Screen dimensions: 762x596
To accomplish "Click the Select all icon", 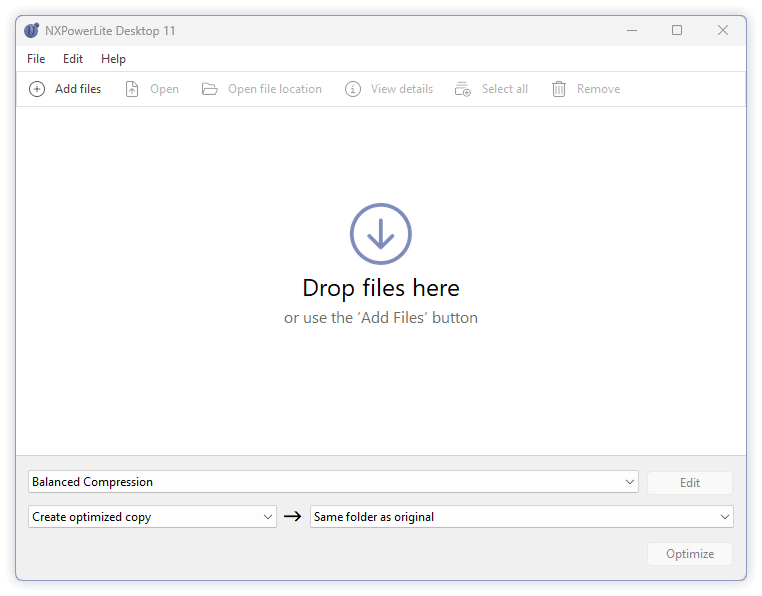I will pyautogui.click(x=463, y=89).
